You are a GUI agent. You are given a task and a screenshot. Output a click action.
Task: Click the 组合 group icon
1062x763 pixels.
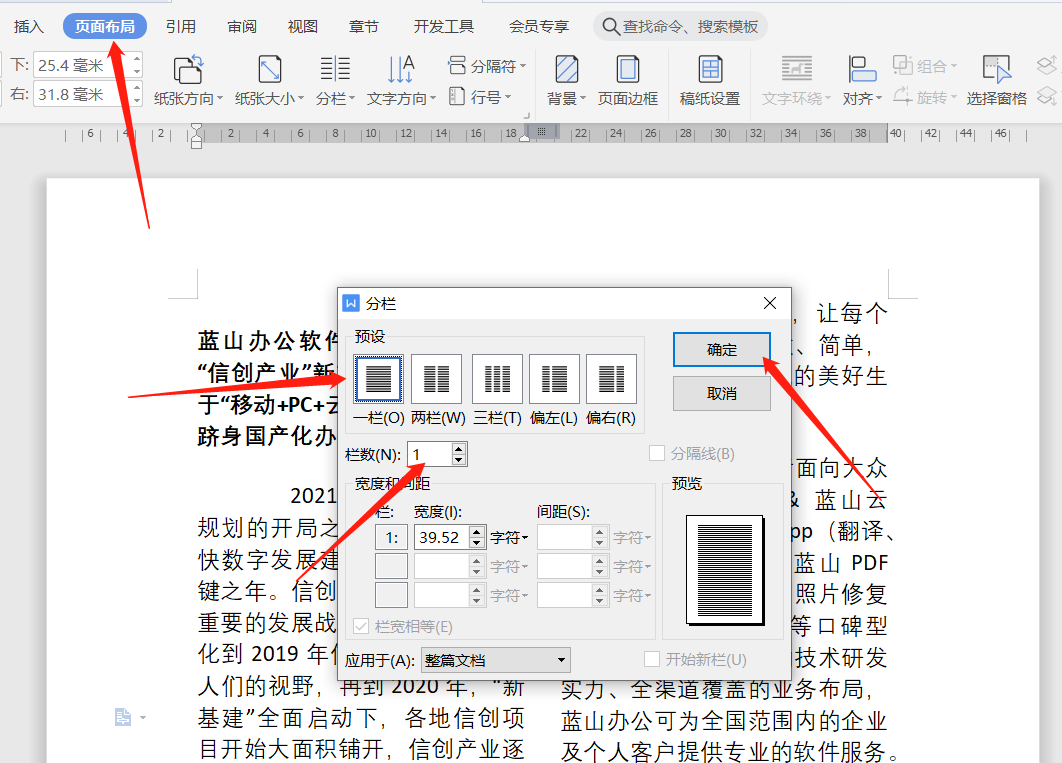click(x=903, y=65)
